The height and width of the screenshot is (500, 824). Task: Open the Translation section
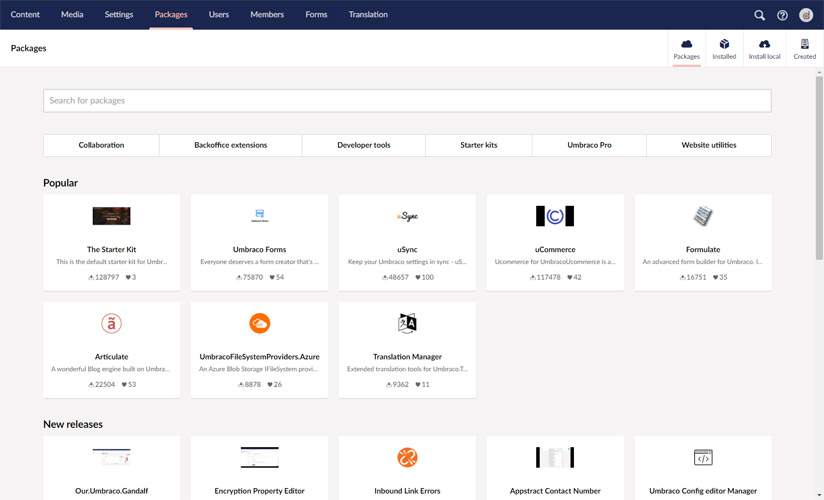[368, 15]
